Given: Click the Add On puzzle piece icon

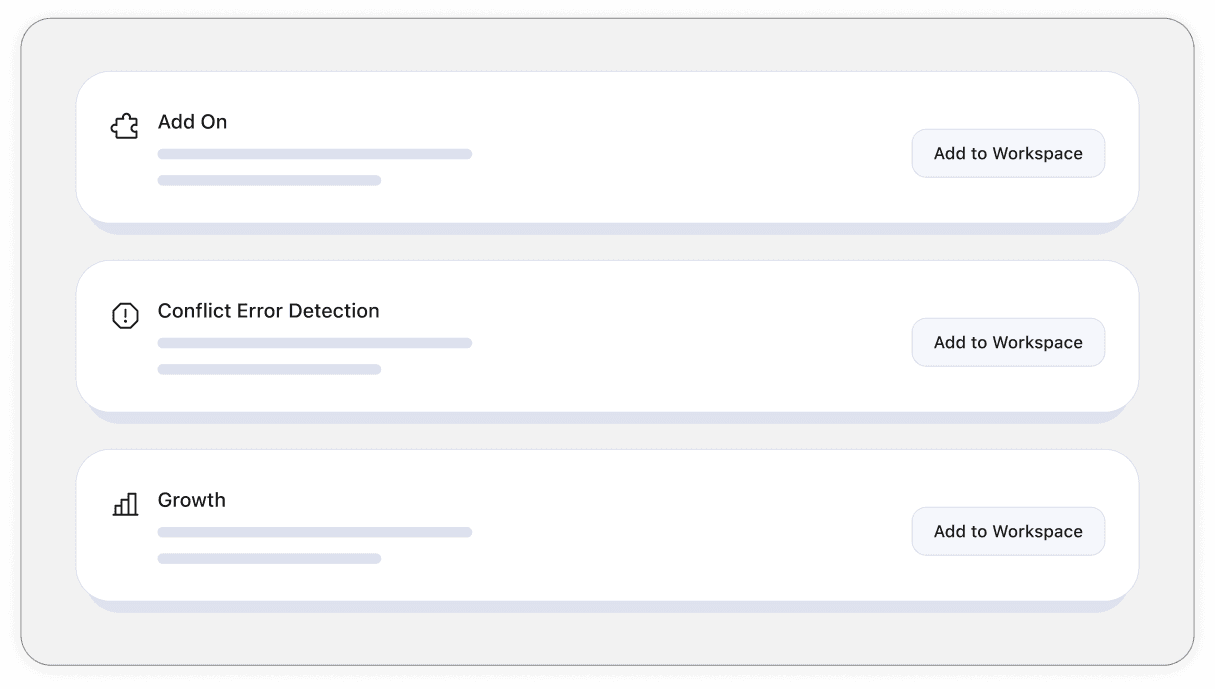Looking at the screenshot, I should [x=124, y=126].
